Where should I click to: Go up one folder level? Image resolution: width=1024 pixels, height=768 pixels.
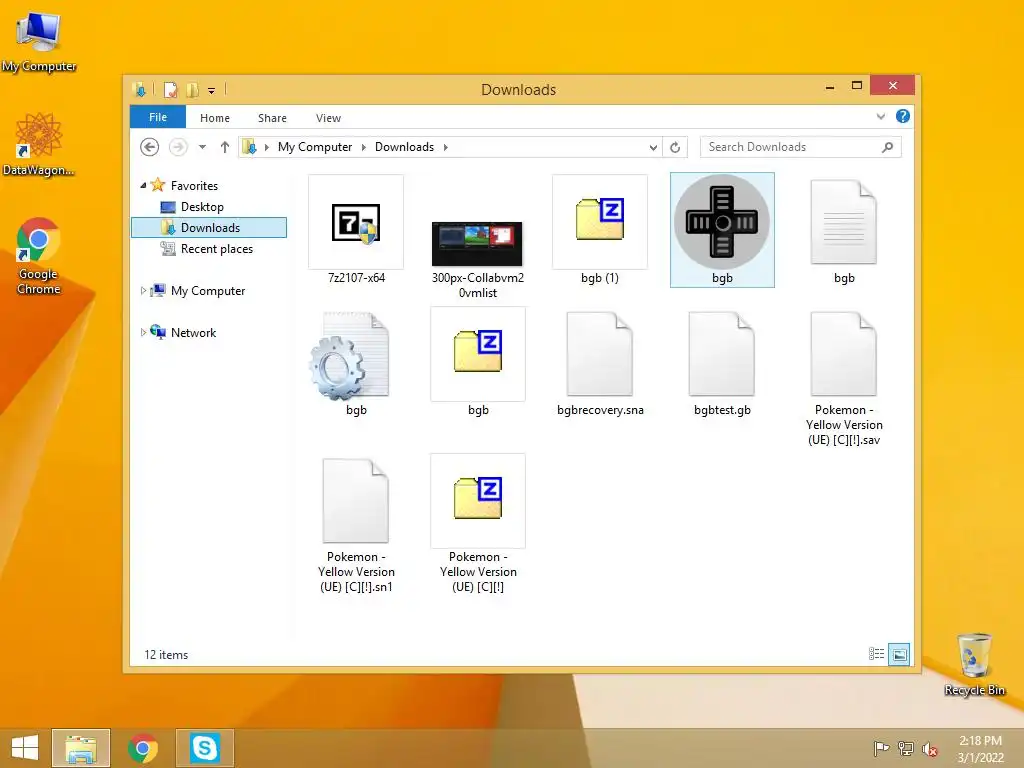pos(225,147)
